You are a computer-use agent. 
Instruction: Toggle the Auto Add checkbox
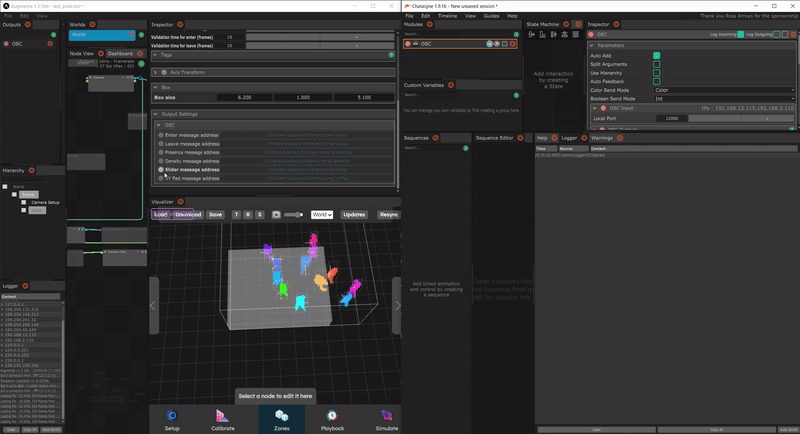pos(657,56)
